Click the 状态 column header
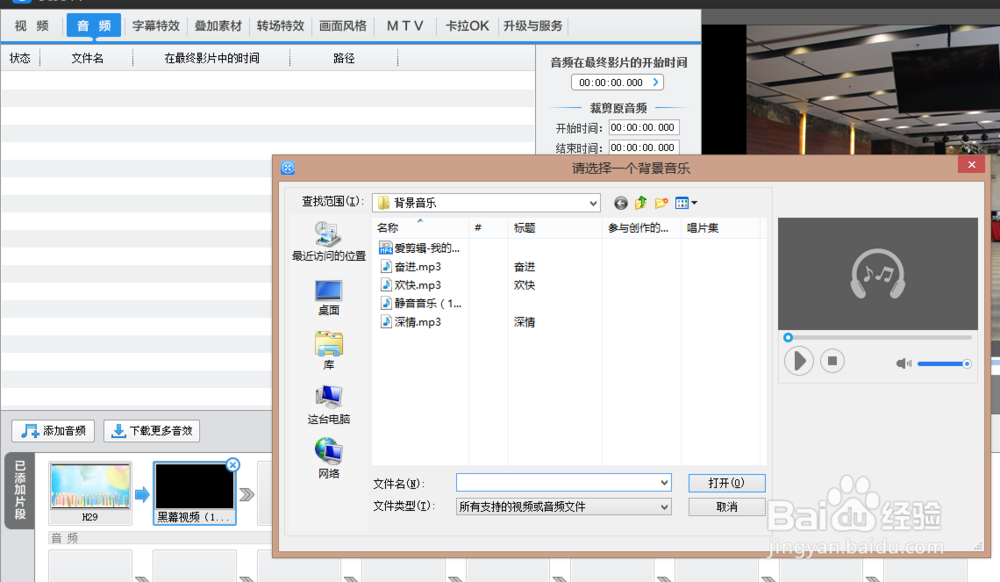Viewport: 1000px width, 582px height. (x=20, y=58)
